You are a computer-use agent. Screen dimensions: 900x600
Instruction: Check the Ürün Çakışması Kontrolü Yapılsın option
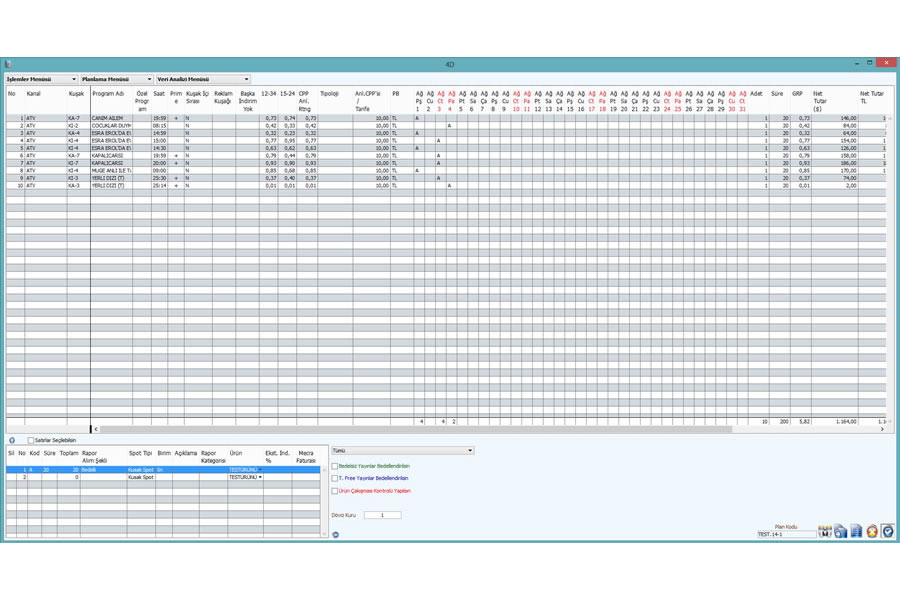pyautogui.click(x=335, y=491)
